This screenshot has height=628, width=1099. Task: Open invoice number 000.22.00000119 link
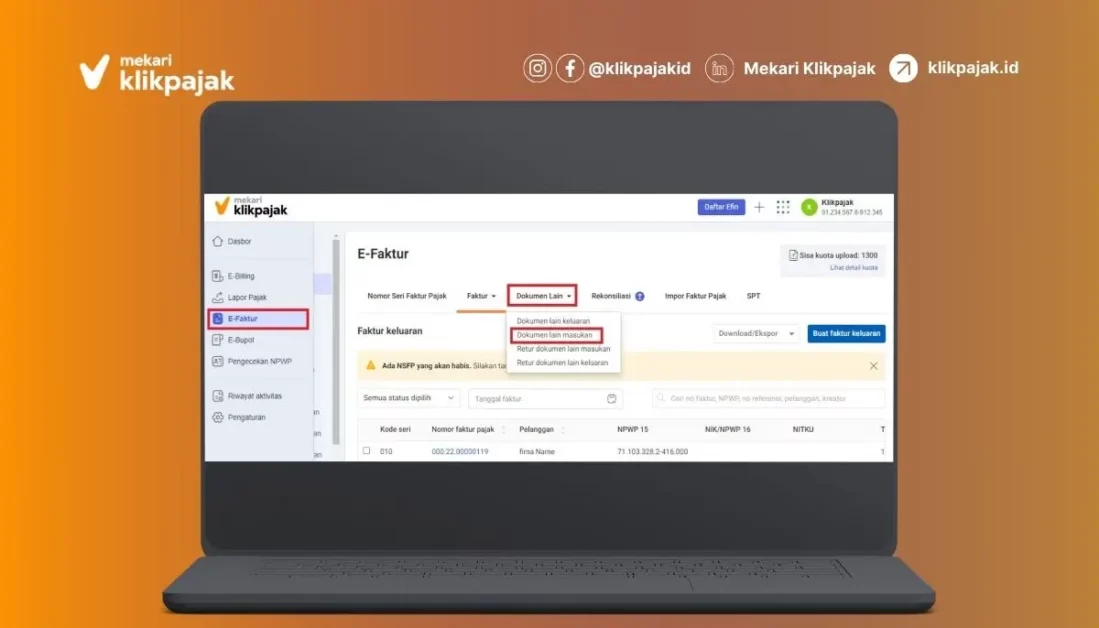[460, 452]
